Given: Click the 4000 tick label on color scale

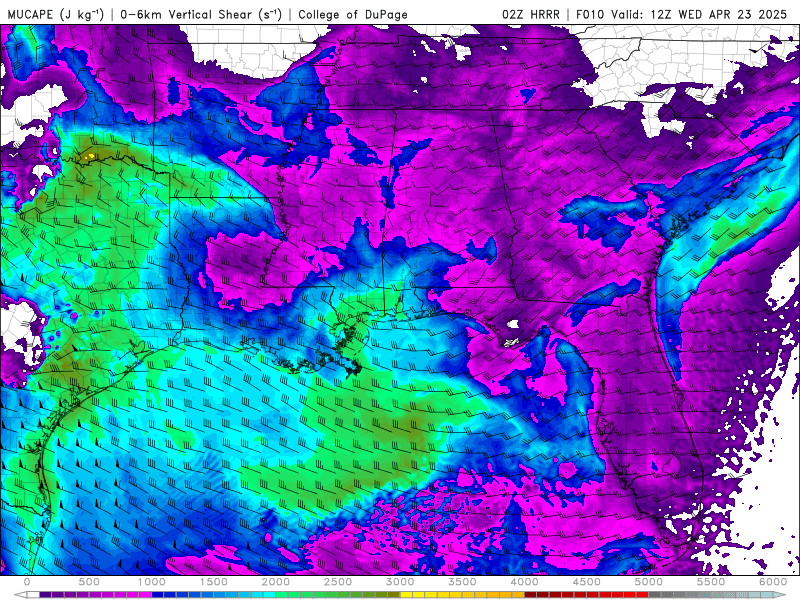Looking at the screenshot, I should [x=525, y=582].
